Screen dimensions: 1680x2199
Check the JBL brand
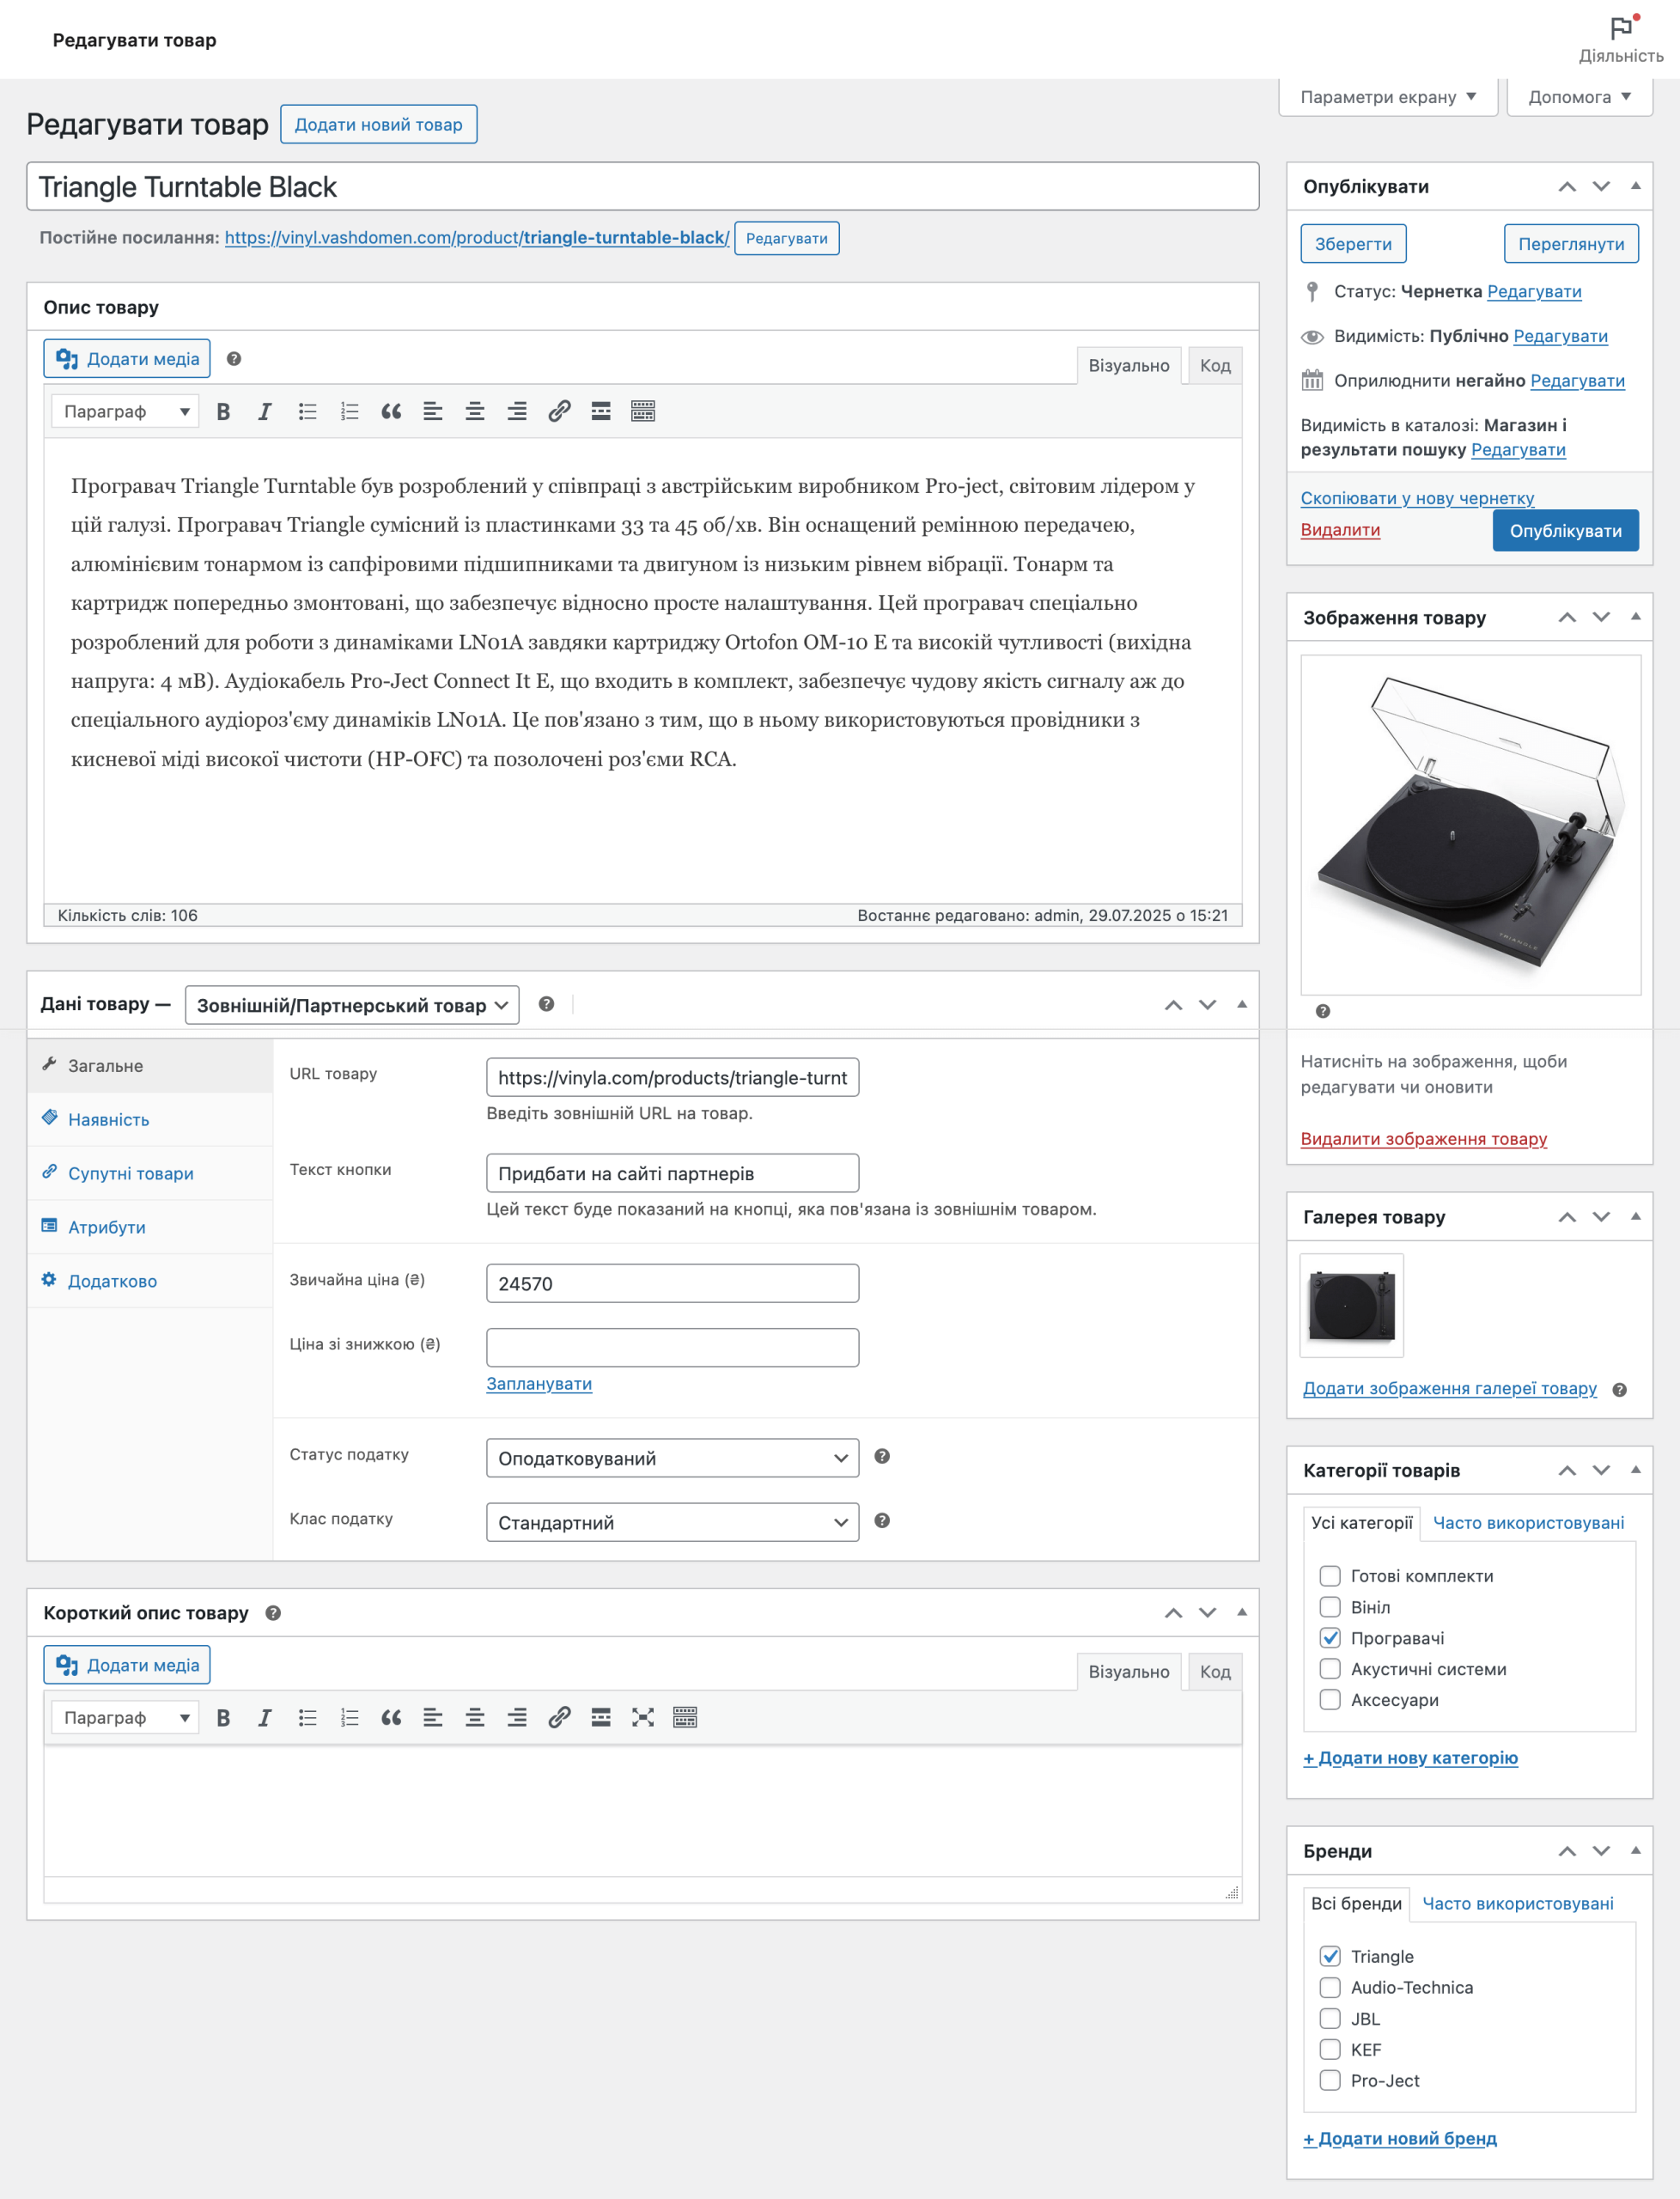tap(1330, 2019)
